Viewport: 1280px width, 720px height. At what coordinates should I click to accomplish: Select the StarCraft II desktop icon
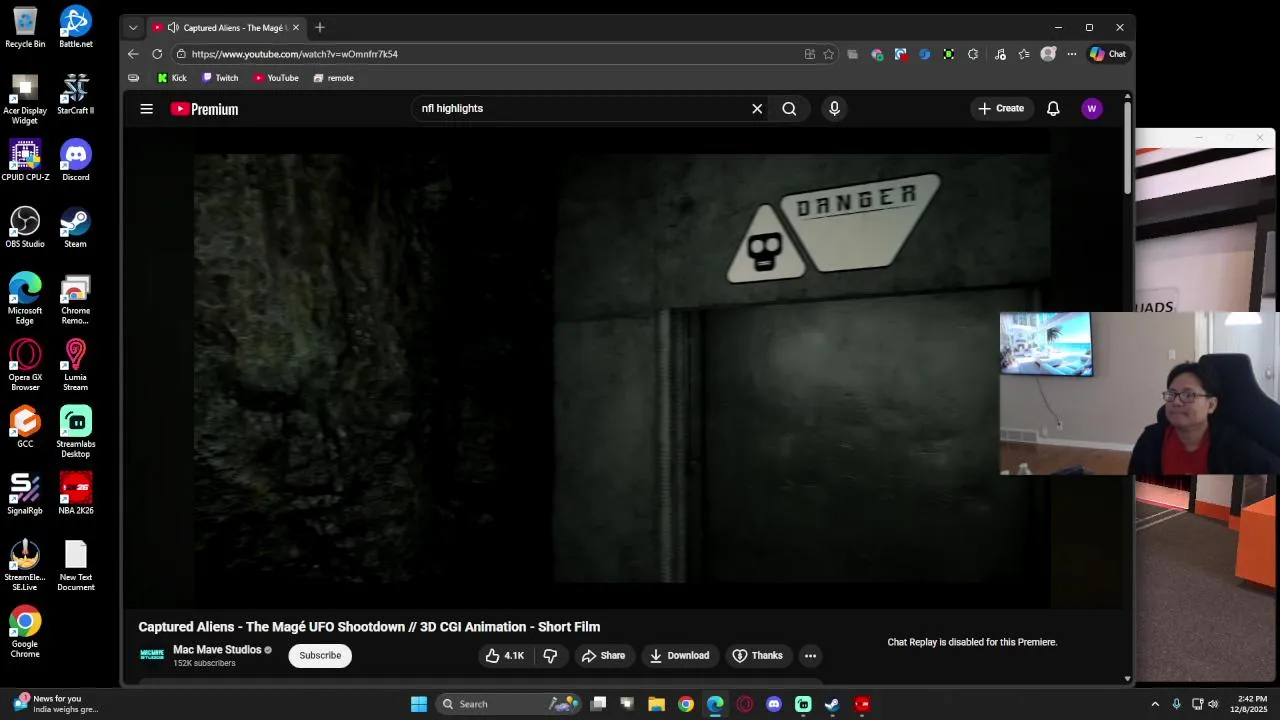click(x=76, y=93)
